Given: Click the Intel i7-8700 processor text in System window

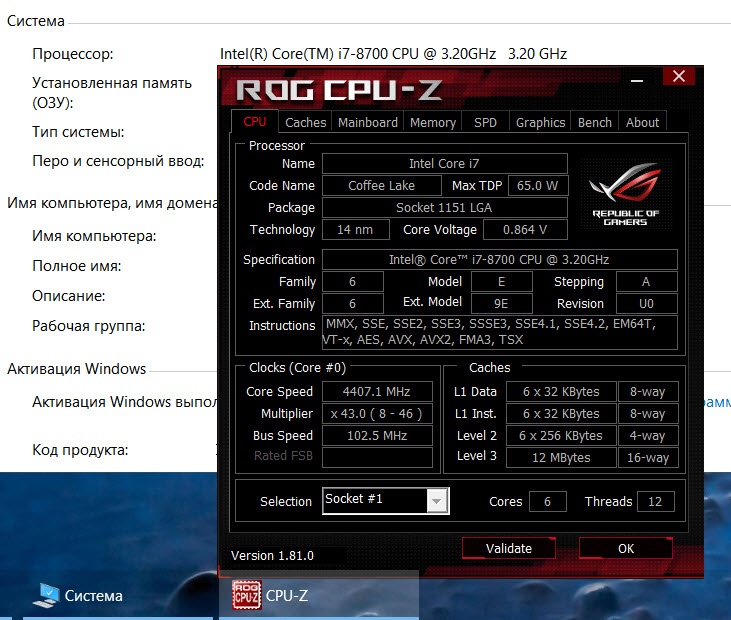Looking at the screenshot, I should point(393,54).
